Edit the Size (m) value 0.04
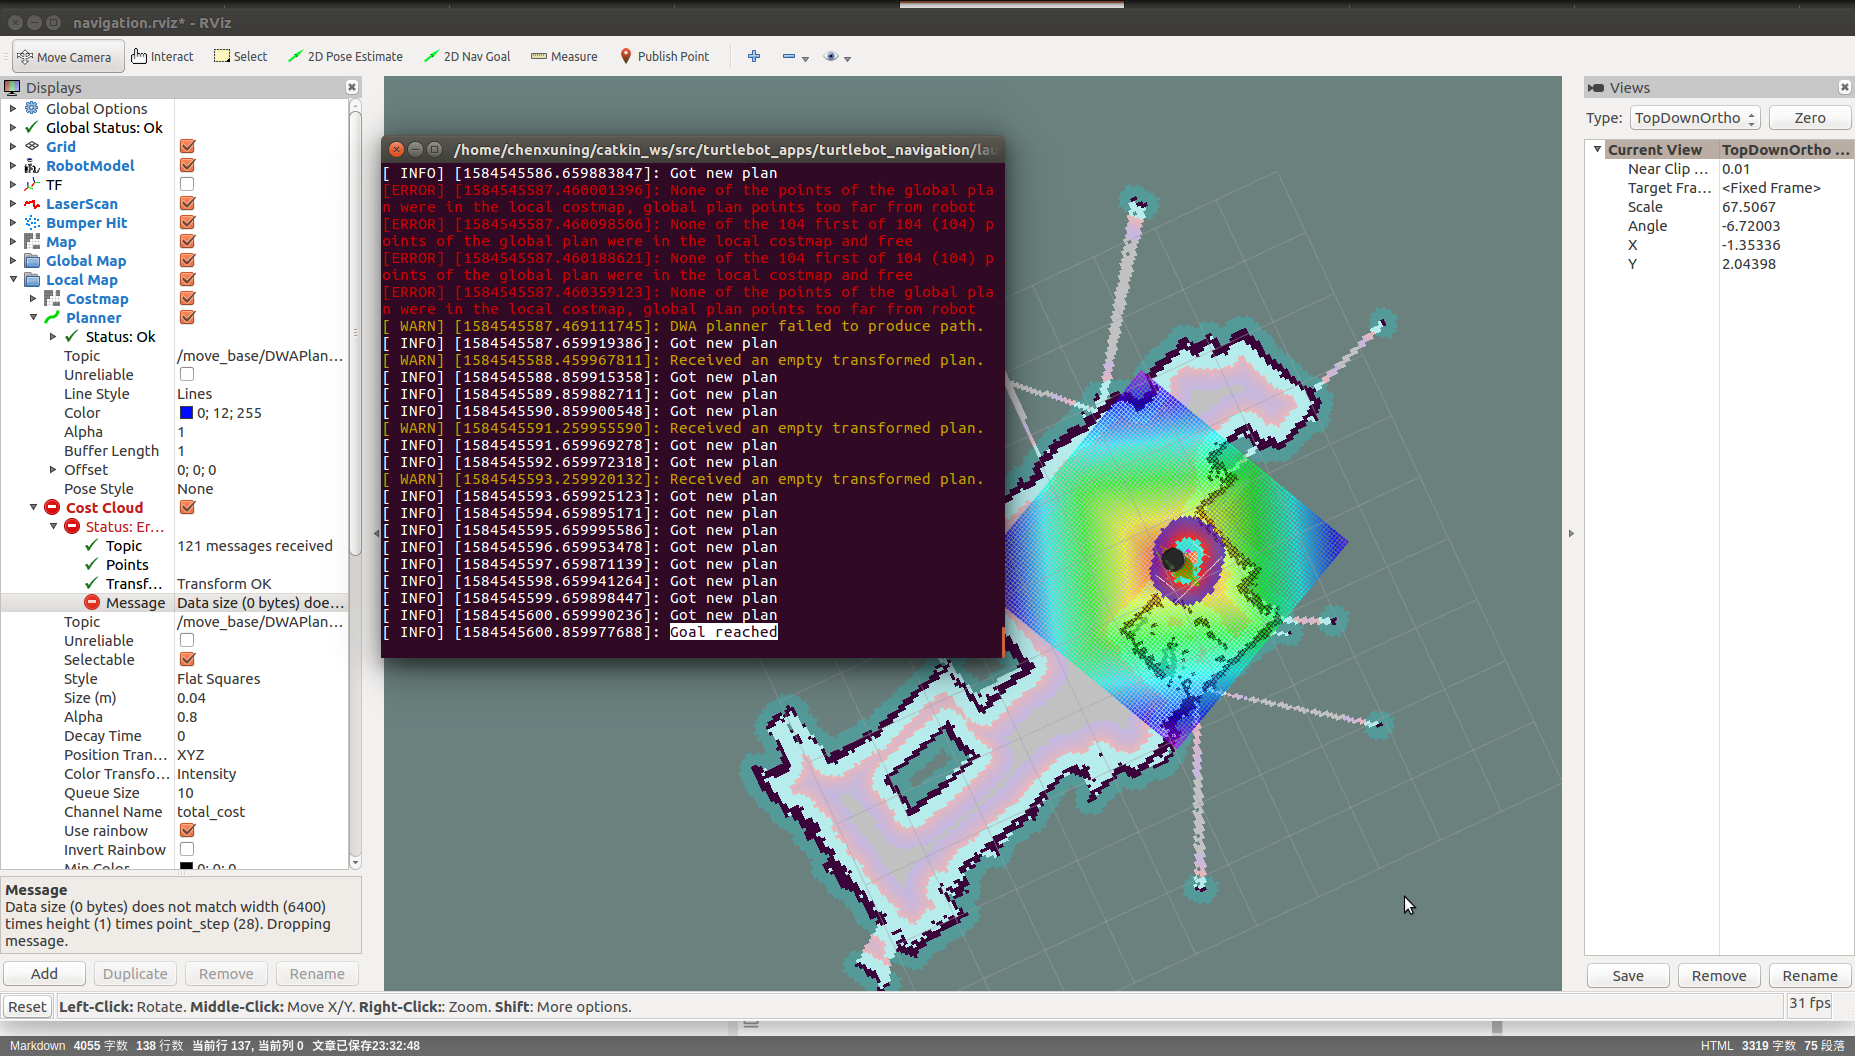Screen dimensions: 1855x1056 [191, 697]
